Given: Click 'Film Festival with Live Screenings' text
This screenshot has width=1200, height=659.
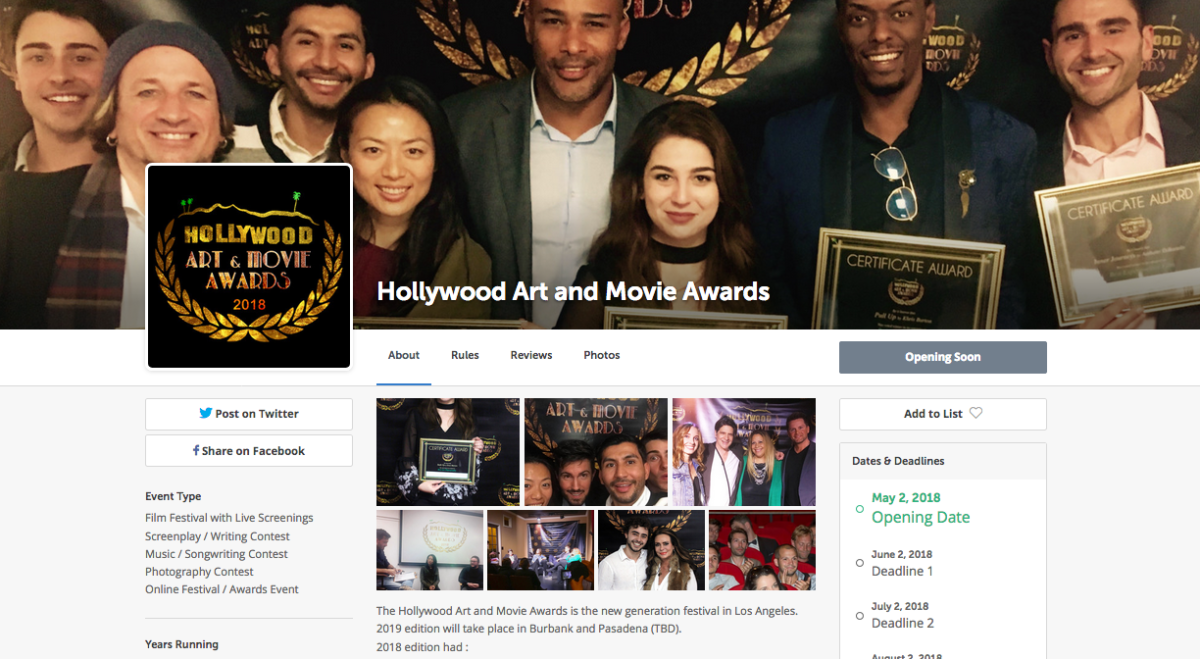Looking at the screenshot, I should coord(229,518).
